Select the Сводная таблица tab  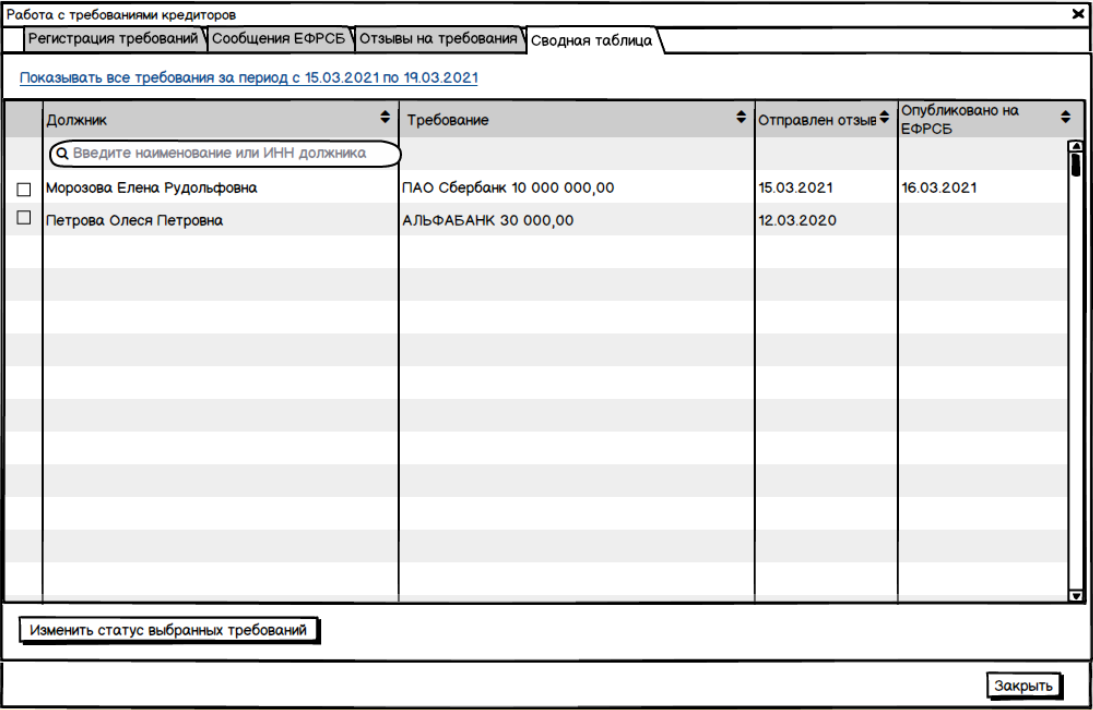coord(591,41)
